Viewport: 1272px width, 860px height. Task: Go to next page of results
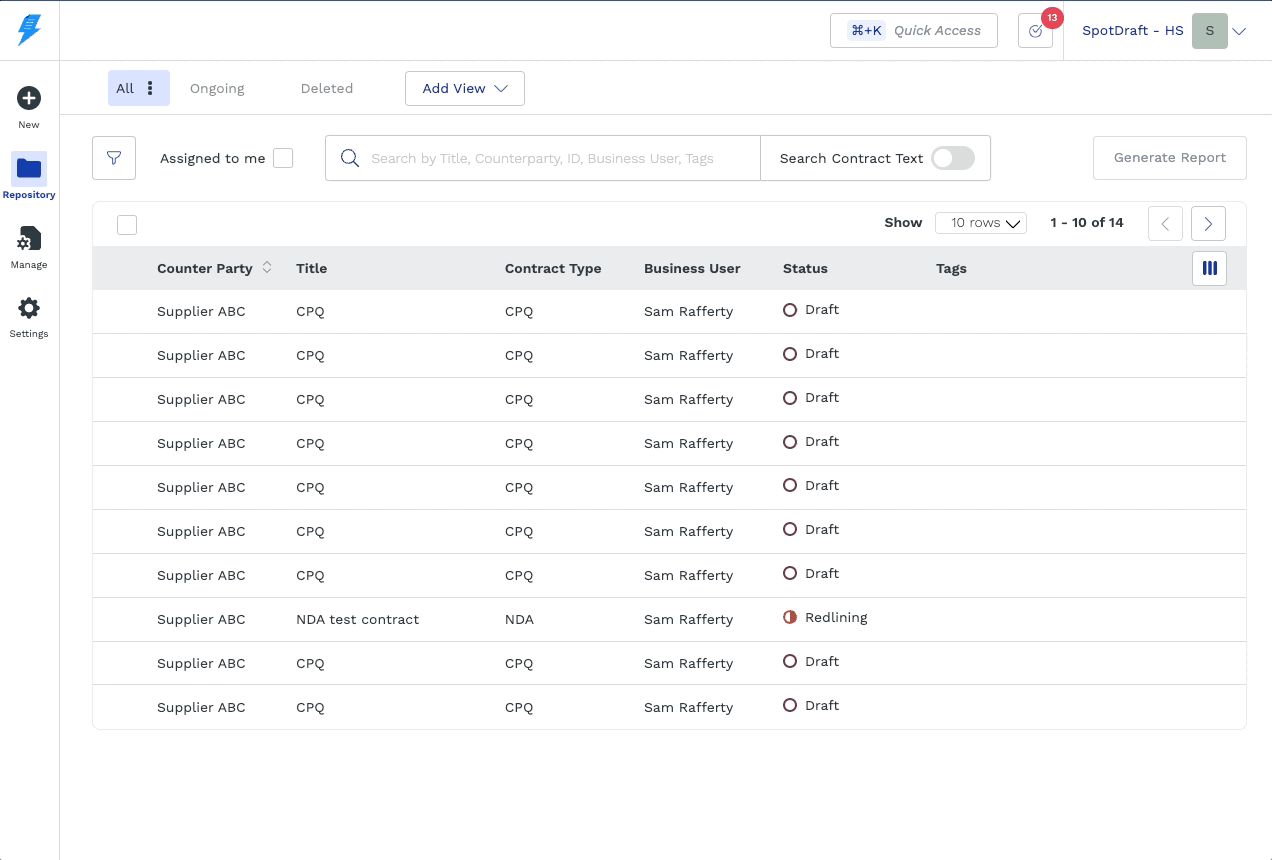1208,223
